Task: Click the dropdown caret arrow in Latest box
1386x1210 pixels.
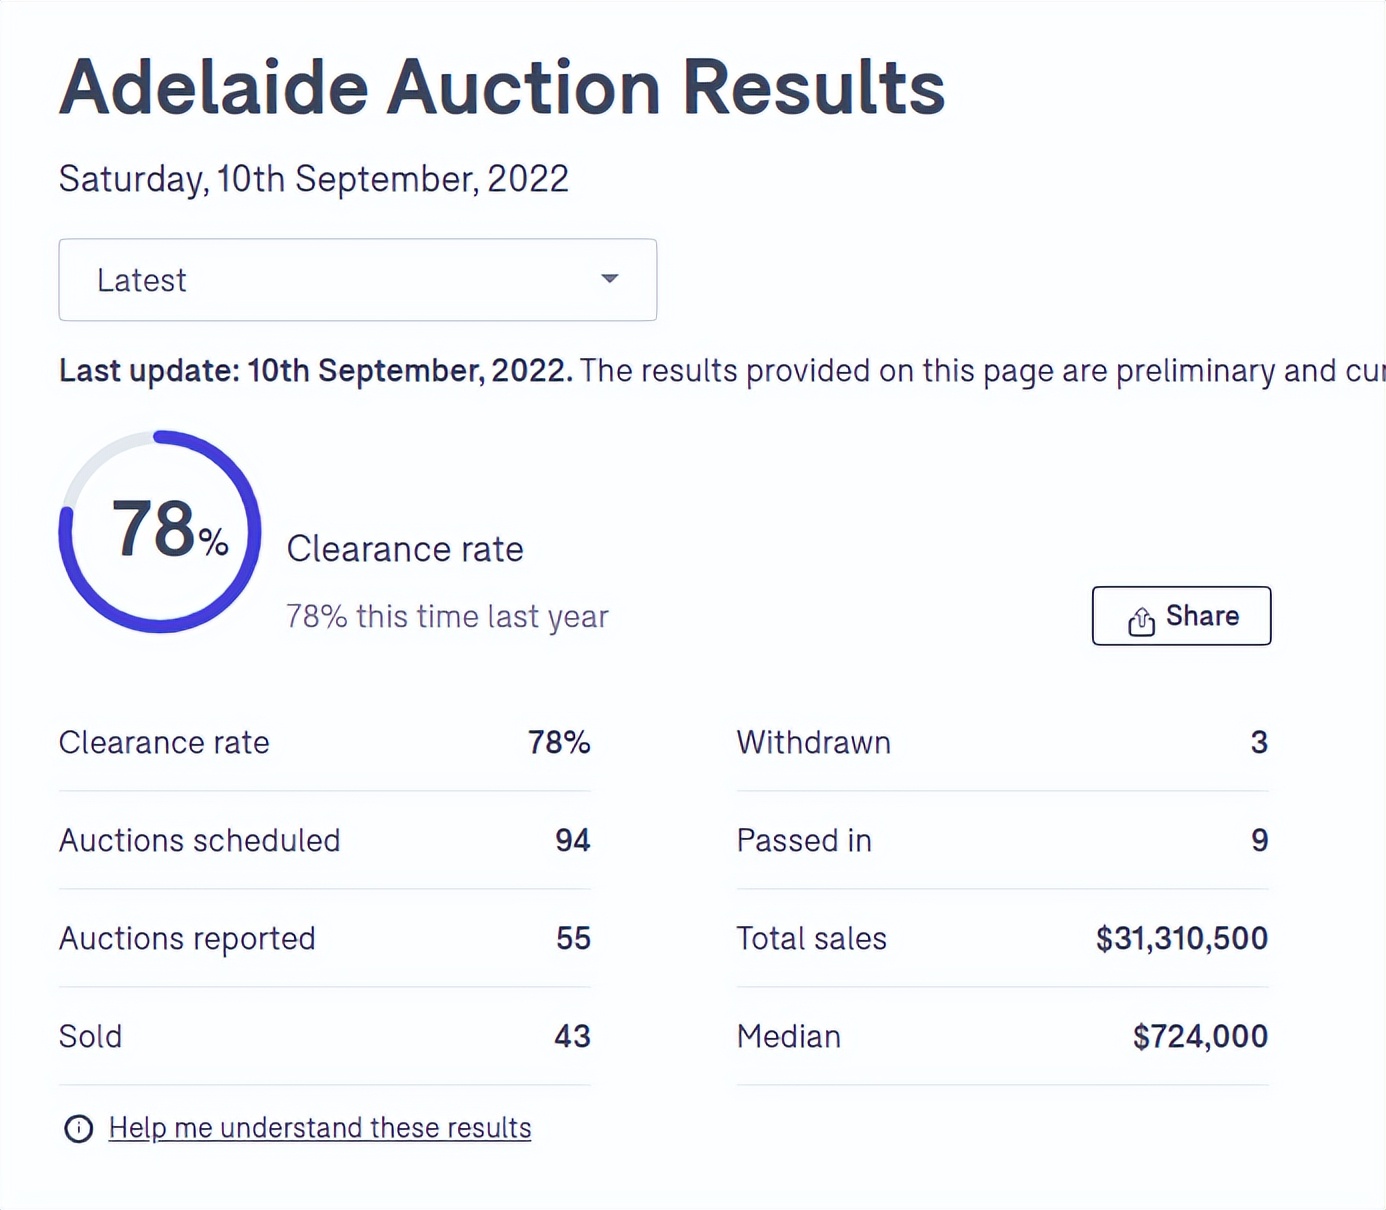Action: [610, 279]
